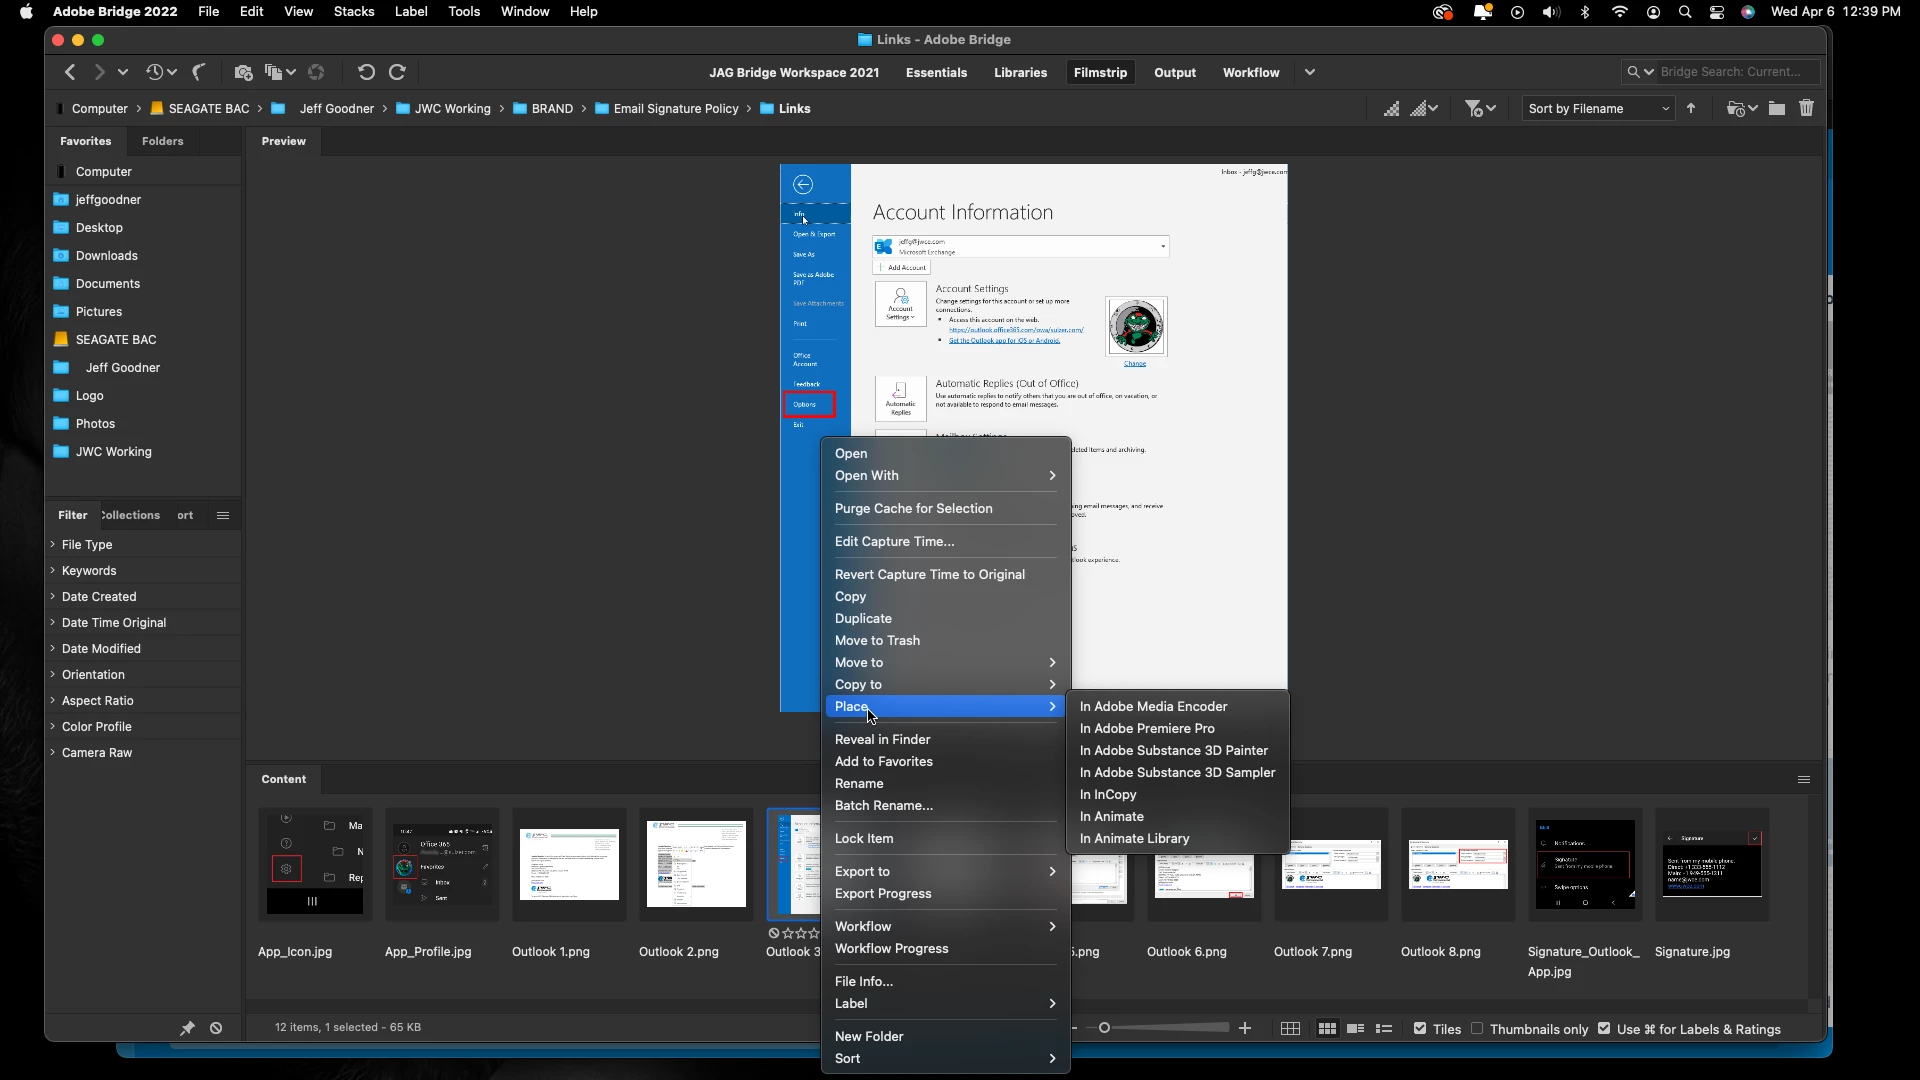
Task: Expand the File Type filter
Action: coord(87,545)
